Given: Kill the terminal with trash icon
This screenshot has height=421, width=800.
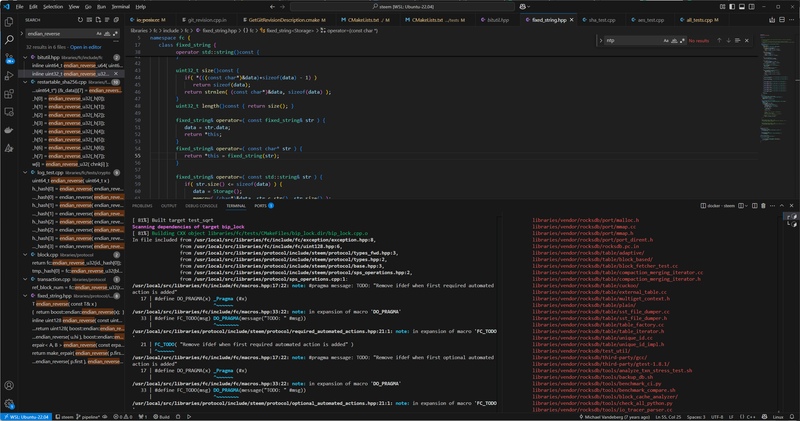Looking at the screenshot, I should coord(763,206).
